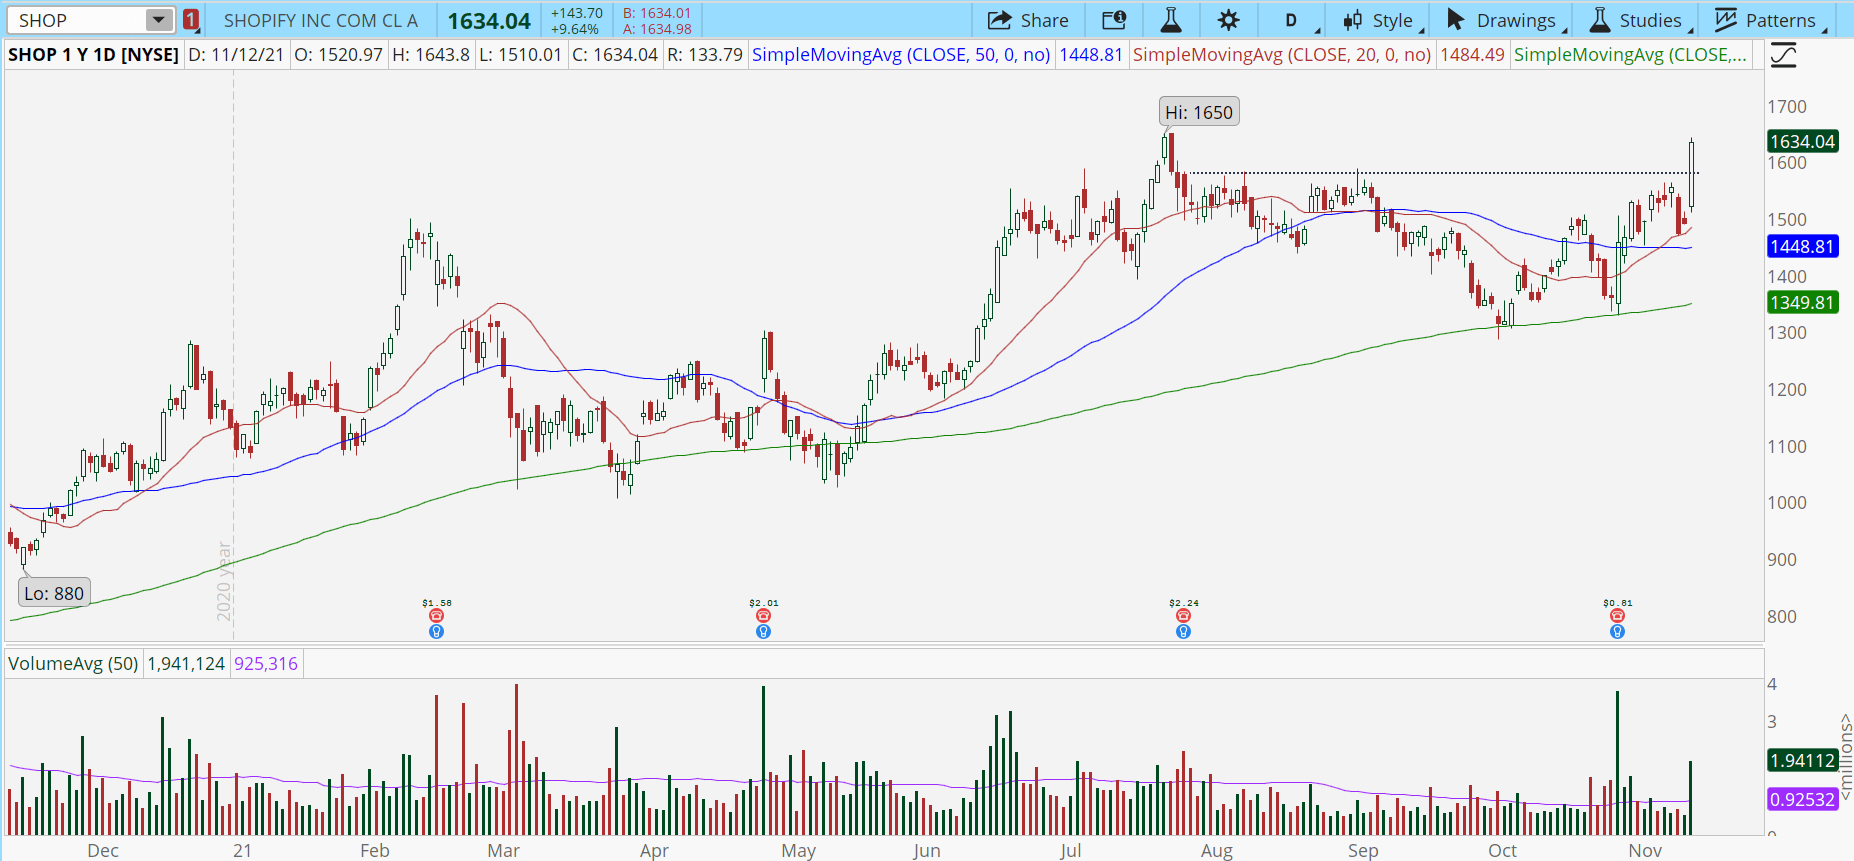This screenshot has width=1854, height=861.
Task: Select the red SimpleMovingAvg (CLOSE, 20) study label
Action: tap(1282, 55)
